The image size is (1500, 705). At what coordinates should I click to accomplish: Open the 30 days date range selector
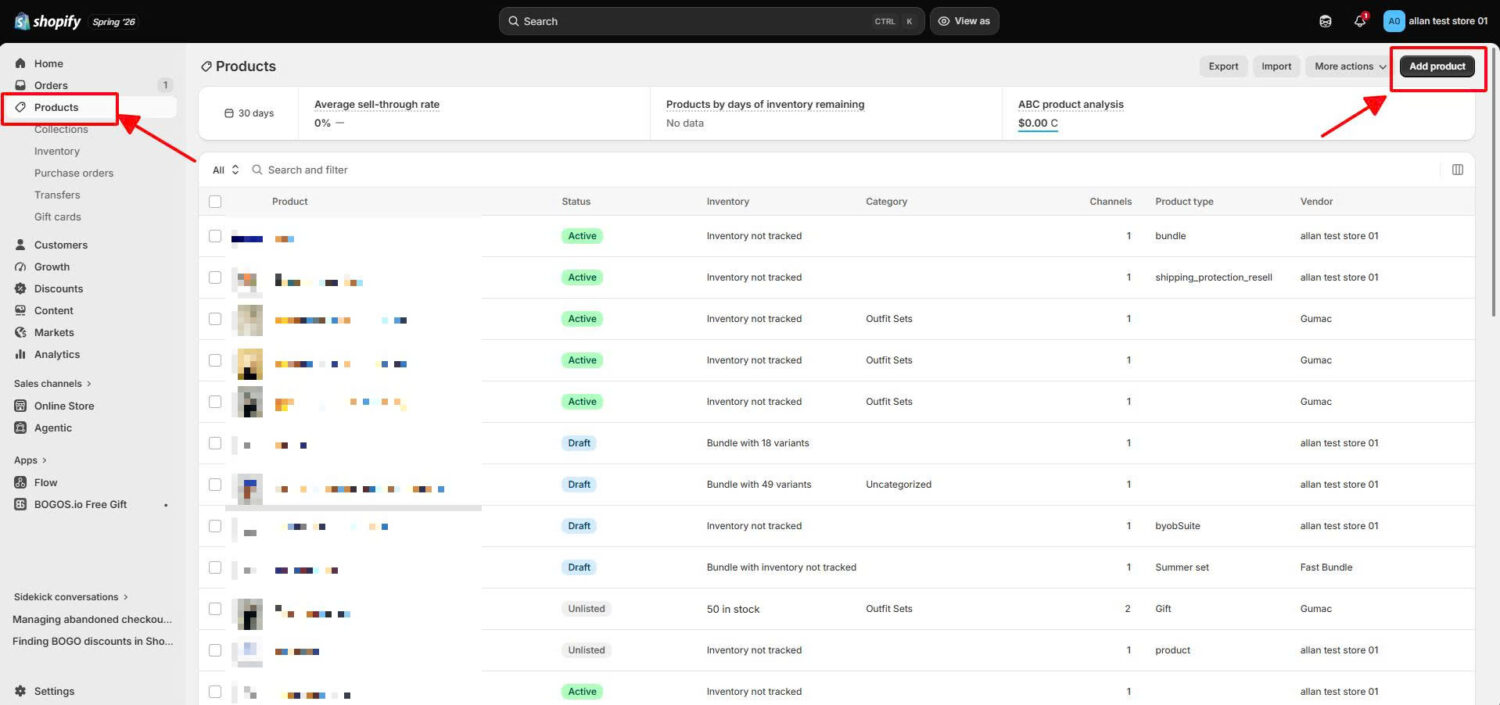pyautogui.click(x=249, y=113)
